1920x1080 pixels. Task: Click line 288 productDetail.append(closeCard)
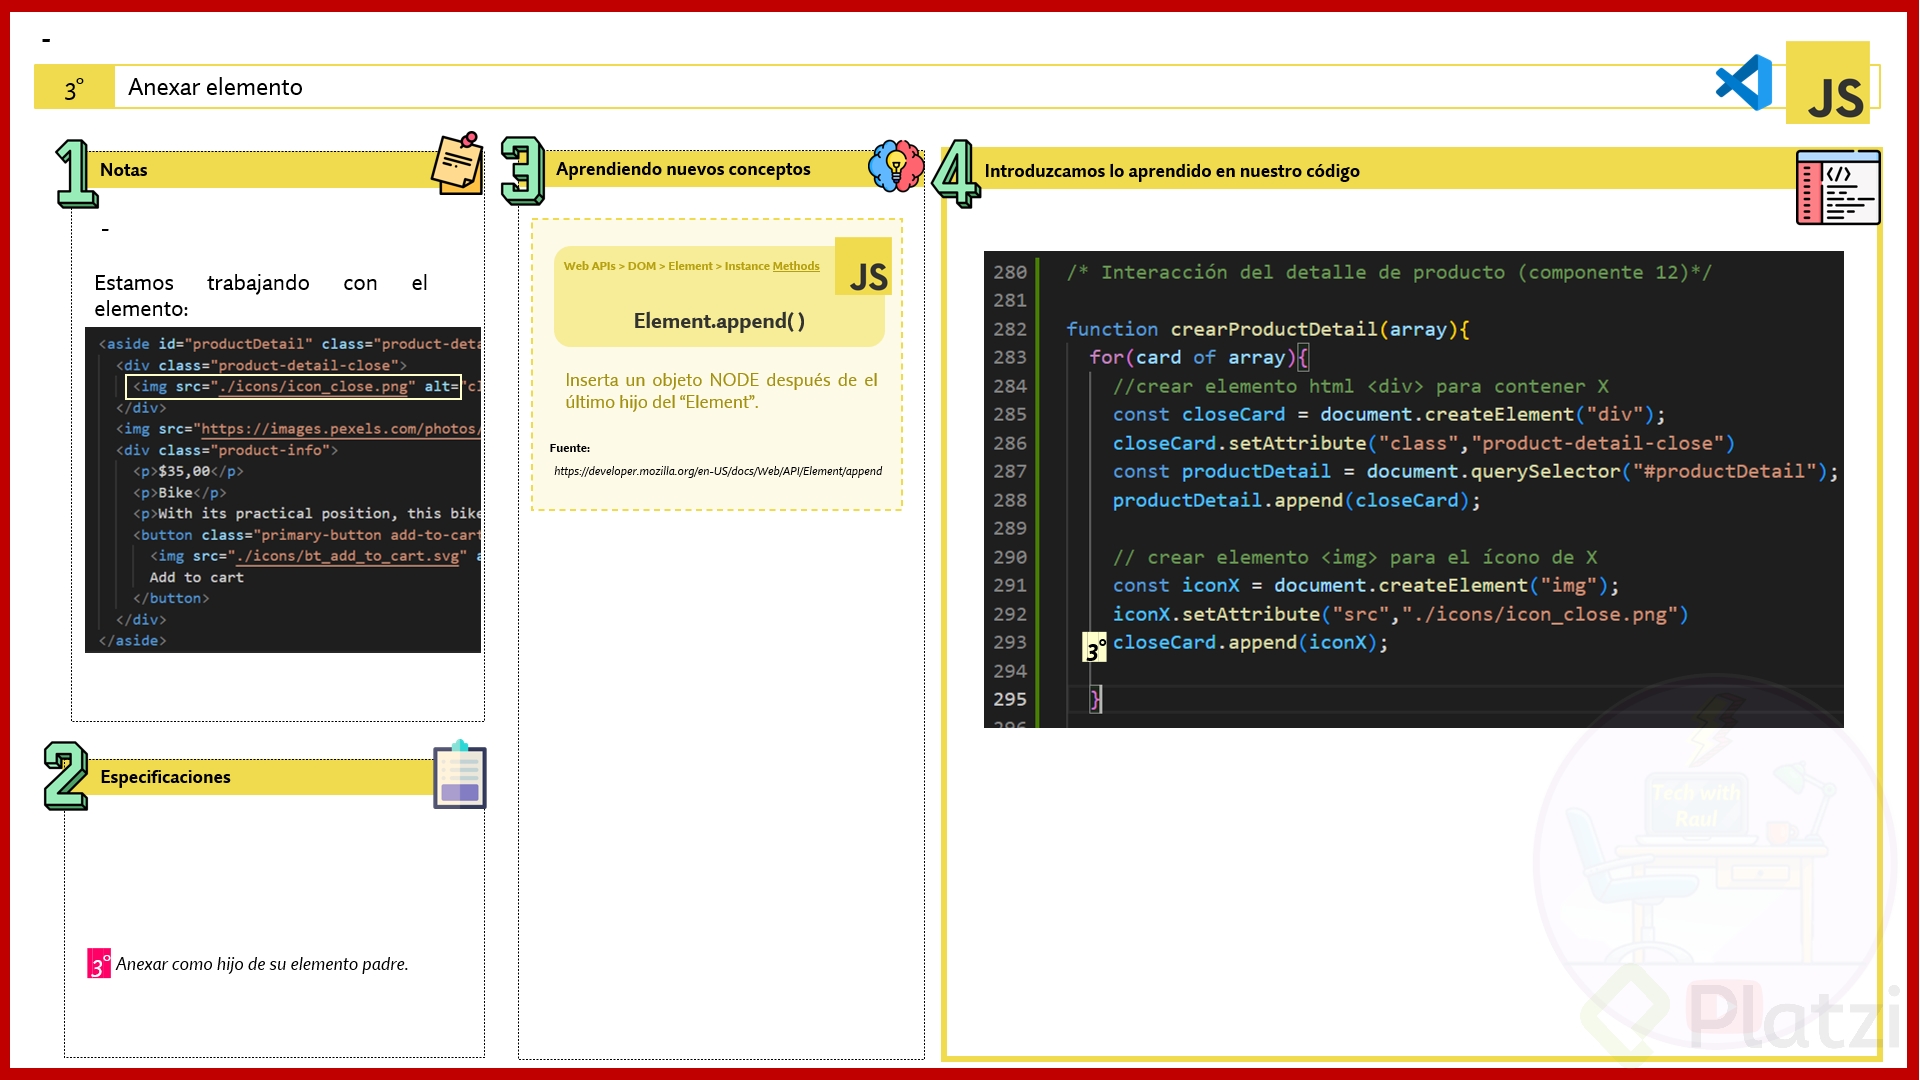[x=1297, y=500]
